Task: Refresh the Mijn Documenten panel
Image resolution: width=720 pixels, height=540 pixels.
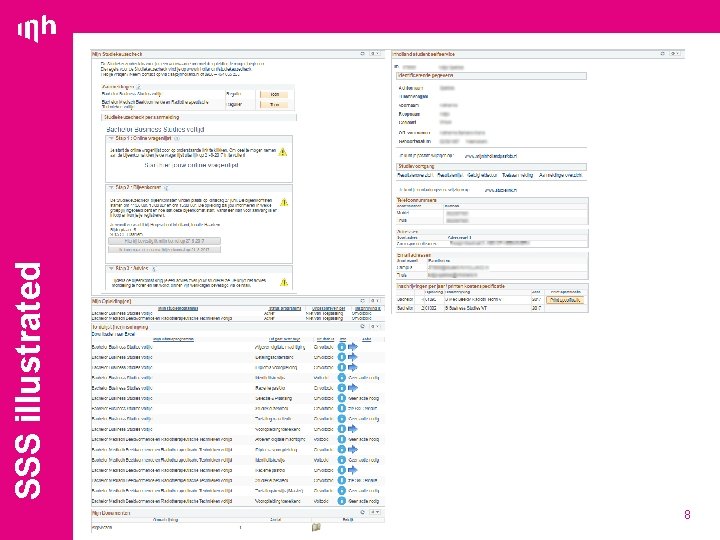Action: tap(362, 512)
